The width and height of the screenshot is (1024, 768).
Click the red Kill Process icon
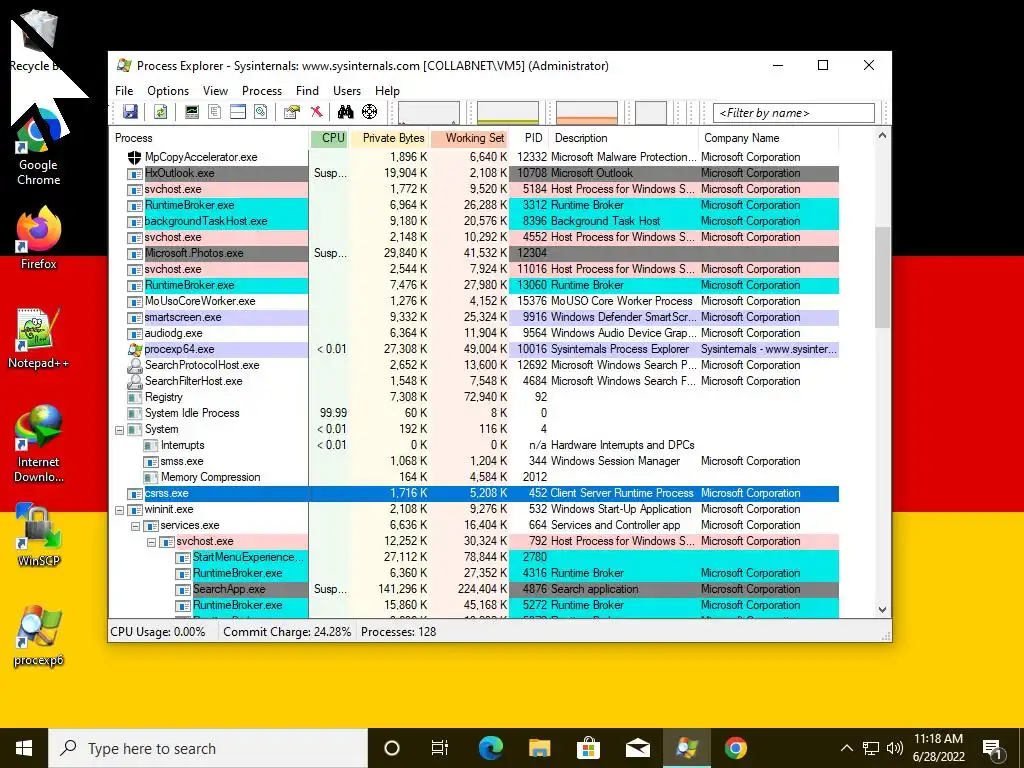tap(316, 112)
